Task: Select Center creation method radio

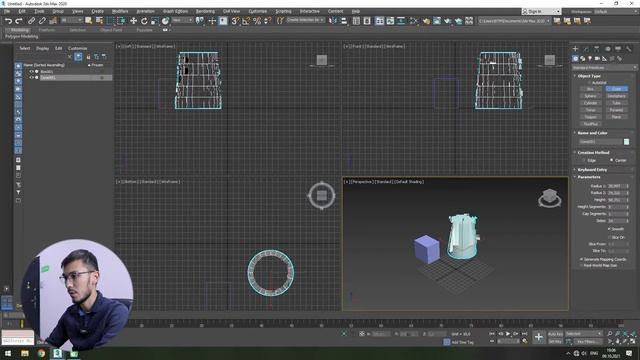Action: 611,160
